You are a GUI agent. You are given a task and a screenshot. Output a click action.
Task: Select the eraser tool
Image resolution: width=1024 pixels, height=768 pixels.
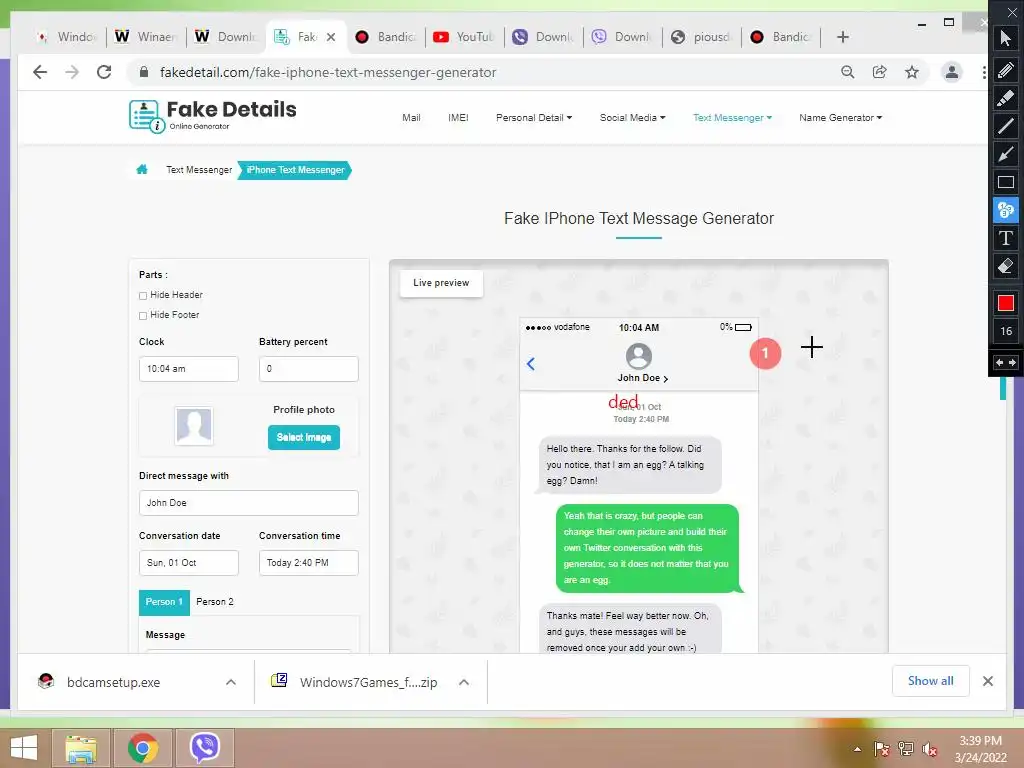coord(1006,266)
